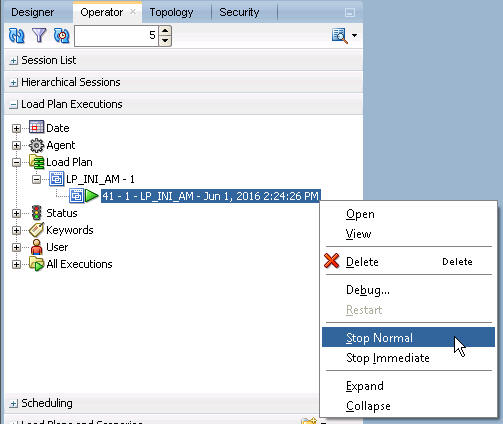The image size is (503, 424).
Task: Switch to the Designer tab
Action: [33, 12]
